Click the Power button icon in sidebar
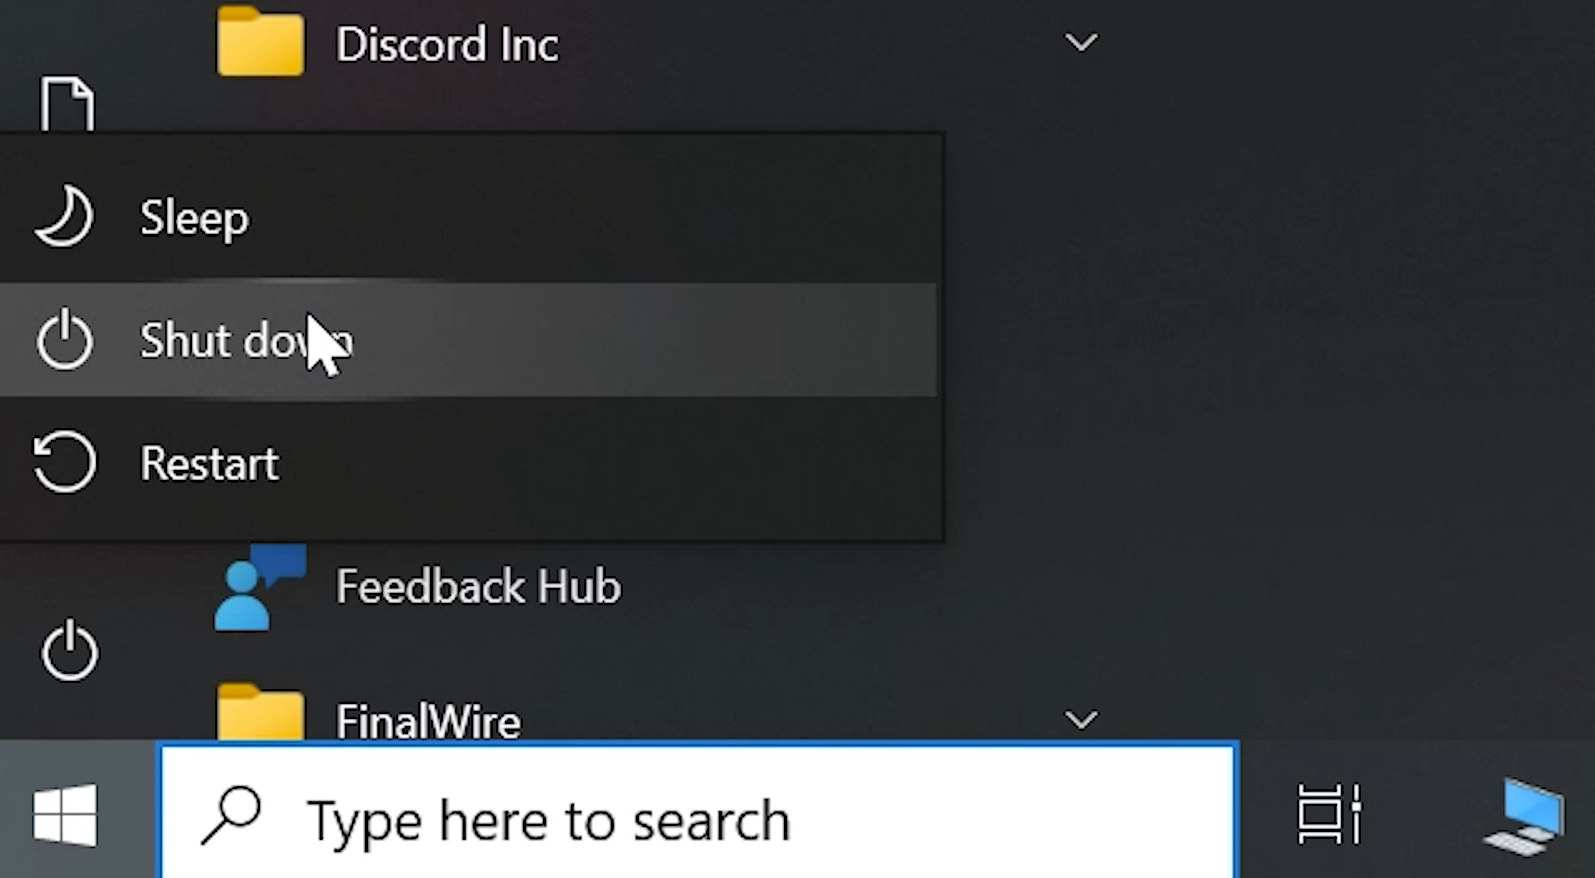The image size is (1595, 878). click(x=69, y=651)
